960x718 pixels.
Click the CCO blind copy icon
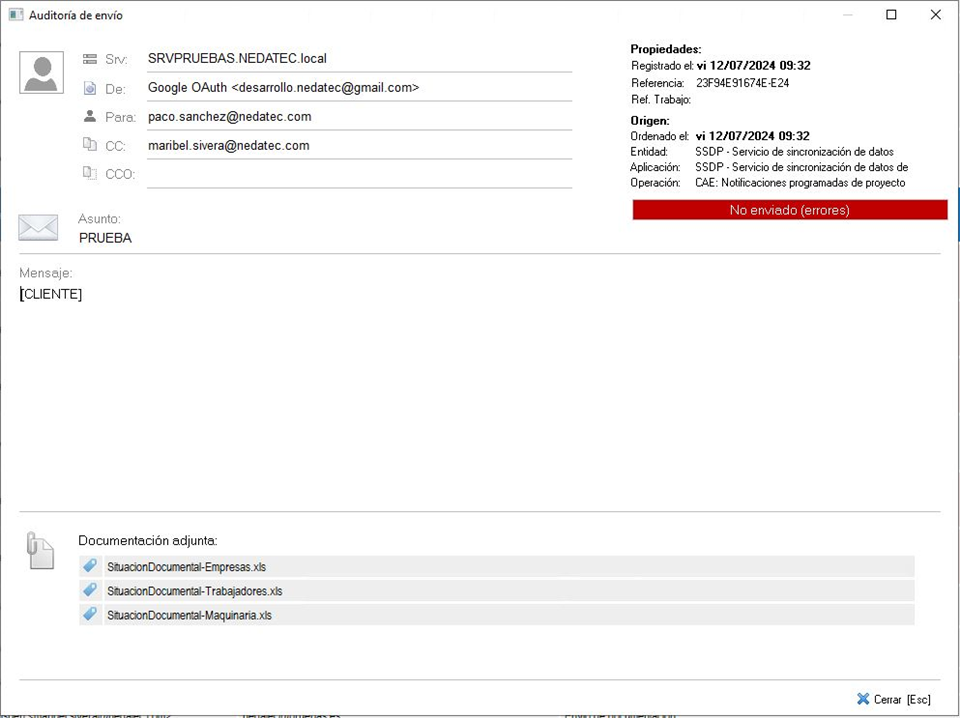pos(90,173)
